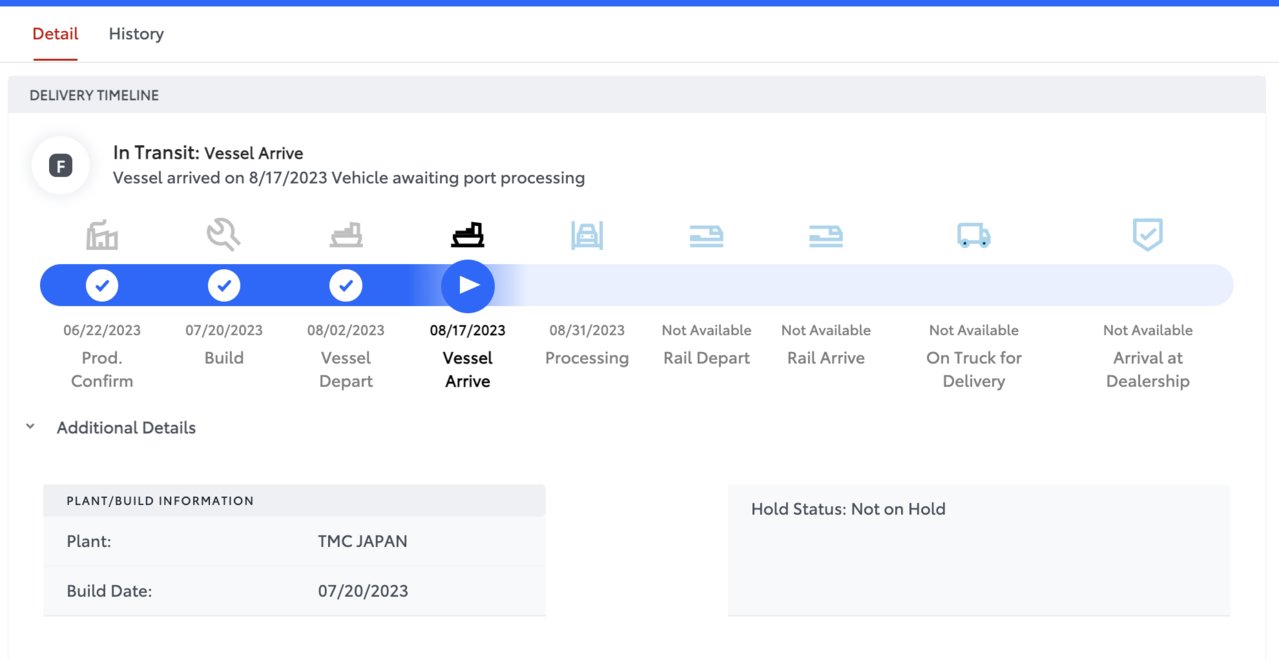The height and width of the screenshot is (660, 1279).
Task: Click the Vessel Depart label
Action: point(346,369)
